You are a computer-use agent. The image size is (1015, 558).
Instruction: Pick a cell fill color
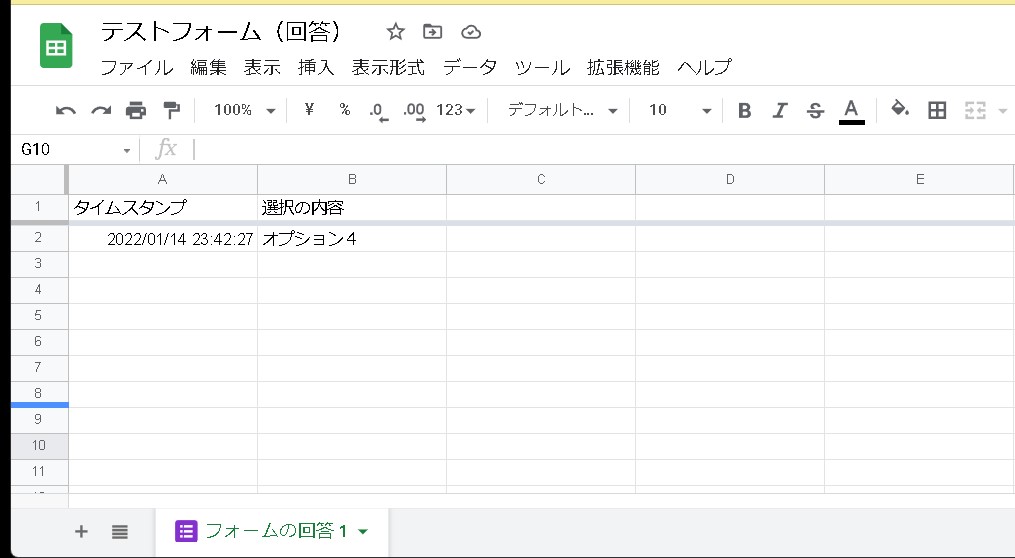899,109
